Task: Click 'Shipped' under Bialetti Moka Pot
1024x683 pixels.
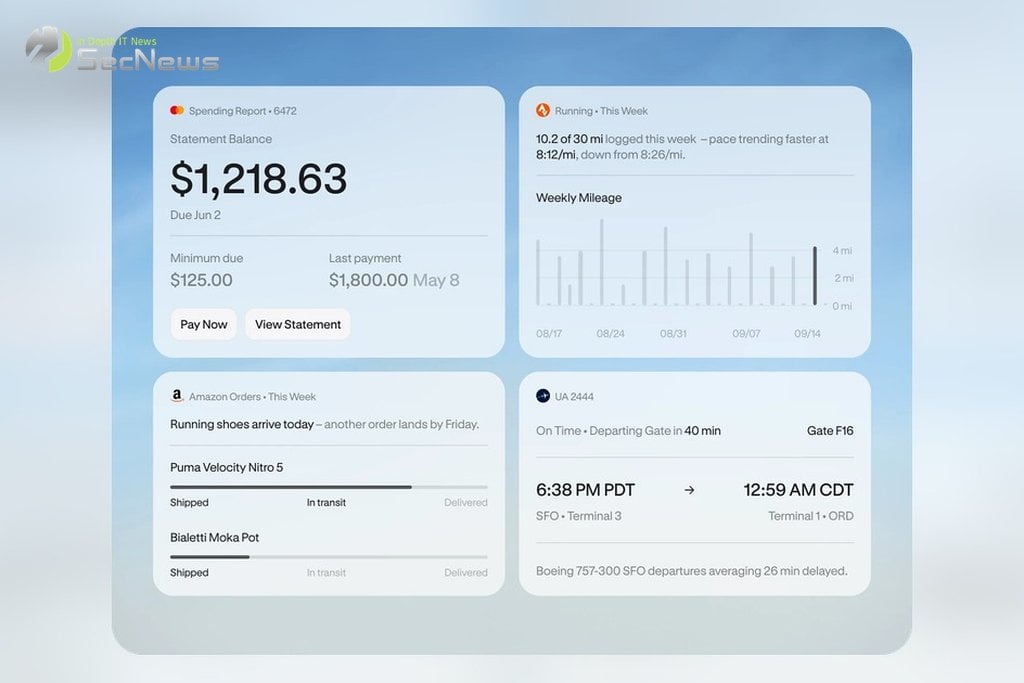Action: [x=189, y=573]
